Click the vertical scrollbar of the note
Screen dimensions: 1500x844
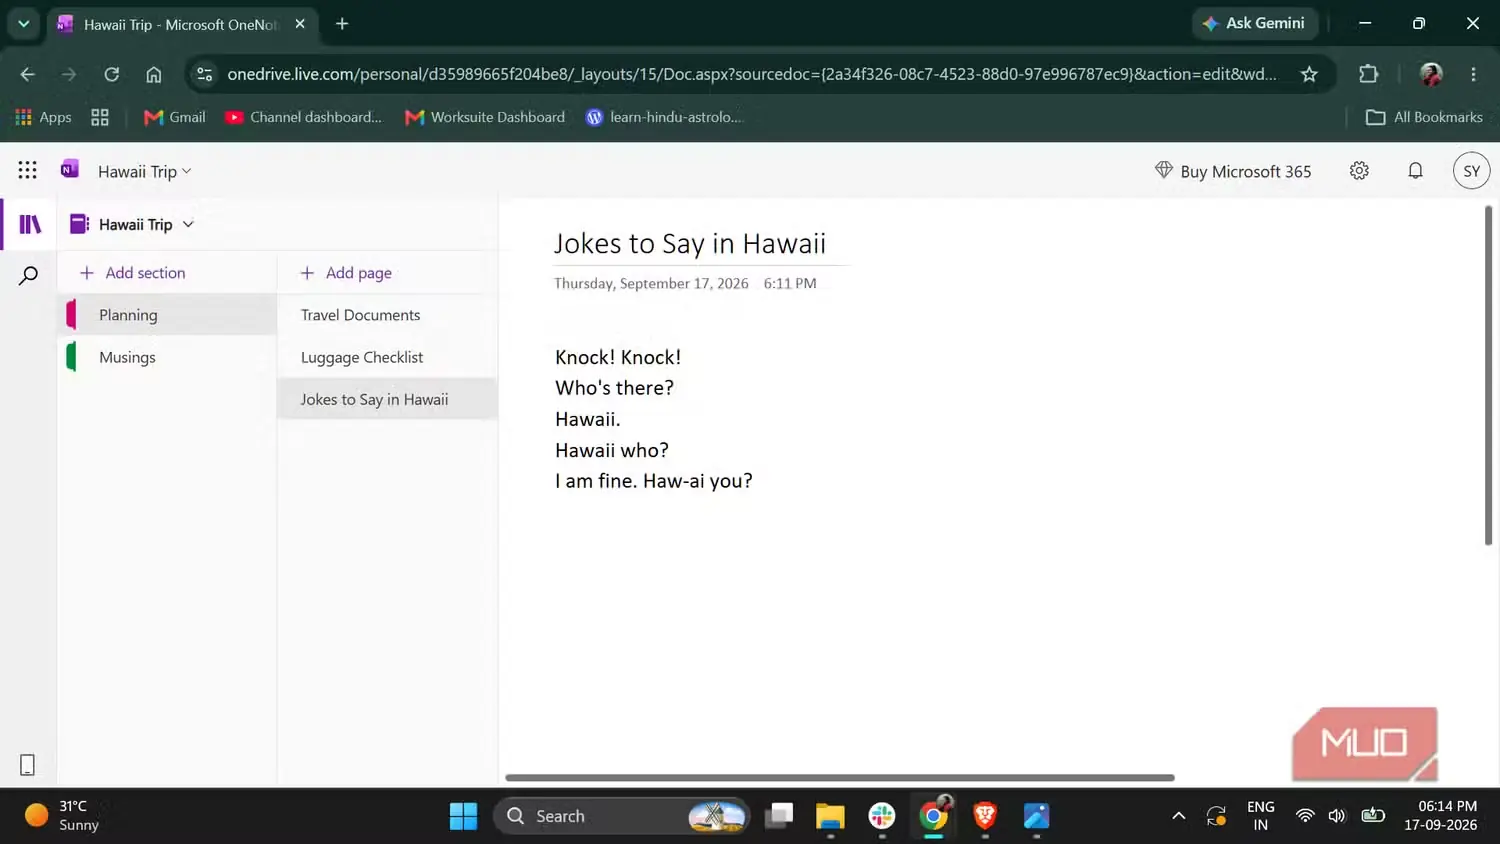pyautogui.click(x=1488, y=375)
